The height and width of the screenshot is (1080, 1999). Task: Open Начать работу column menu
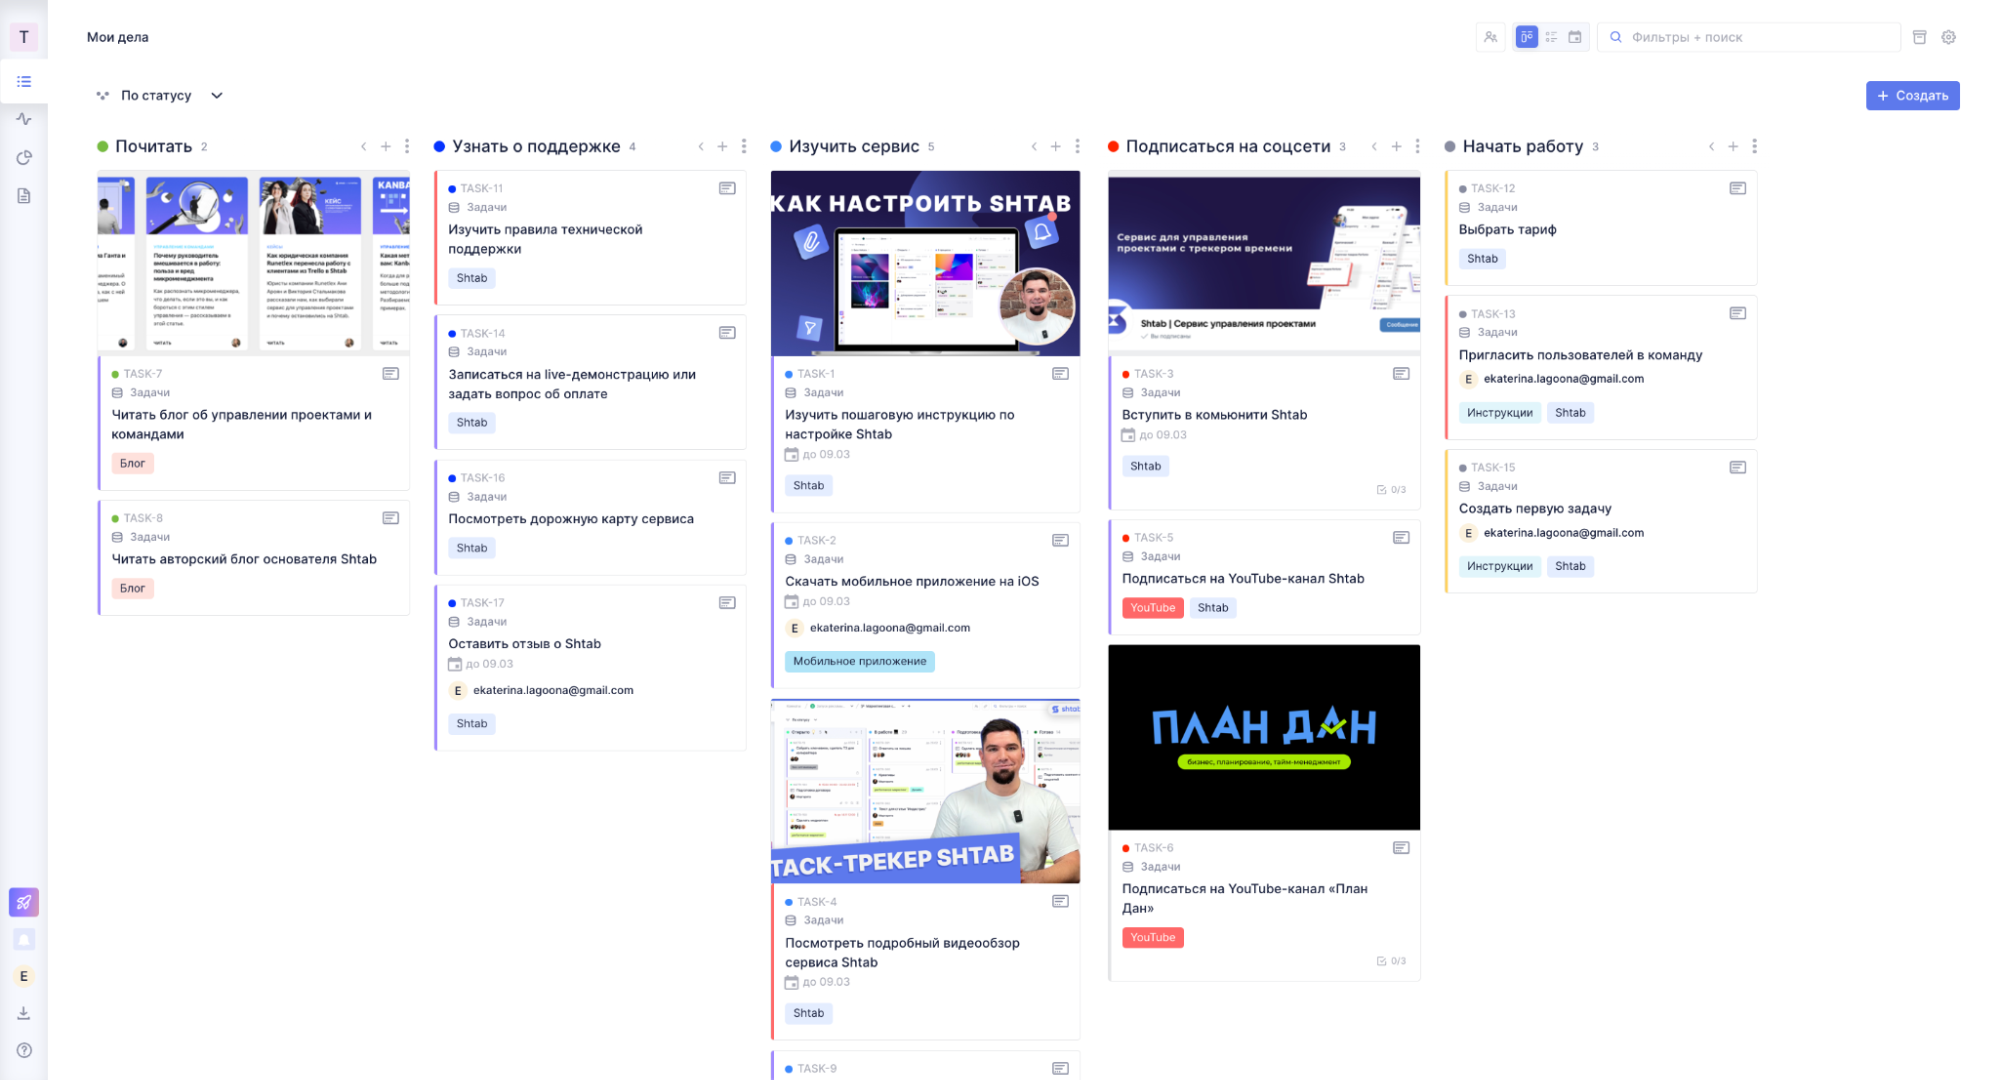coord(1754,146)
